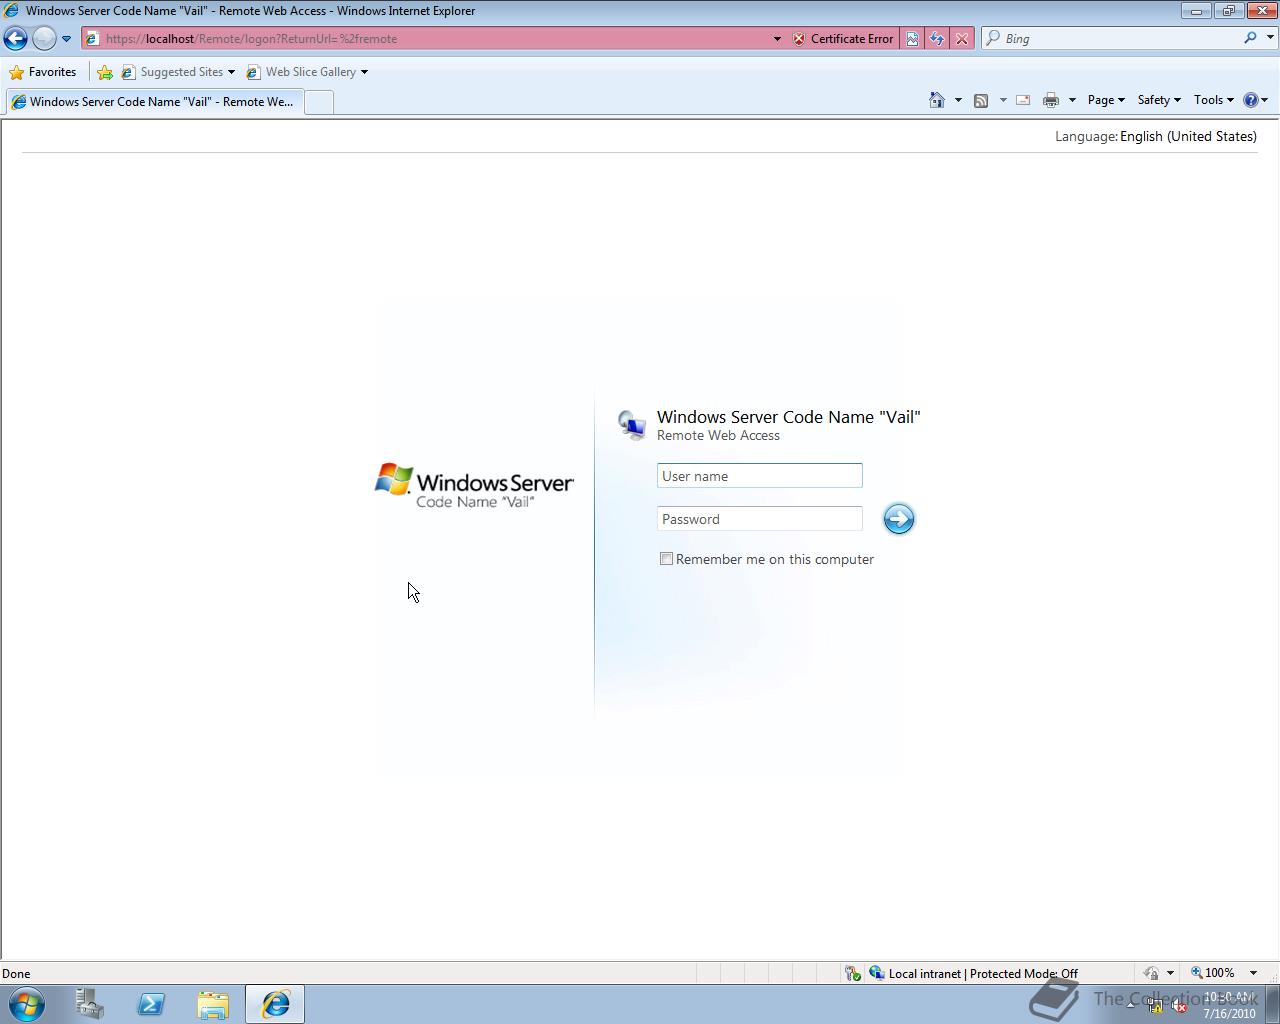This screenshot has height=1024, width=1280.
Task: Launch Server Manager from taskbar
Action: pyautogui.click(x=90, y=1004)
